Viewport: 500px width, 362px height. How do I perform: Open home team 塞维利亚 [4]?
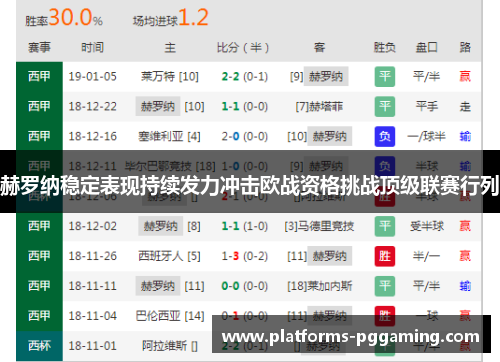point(169,136)
